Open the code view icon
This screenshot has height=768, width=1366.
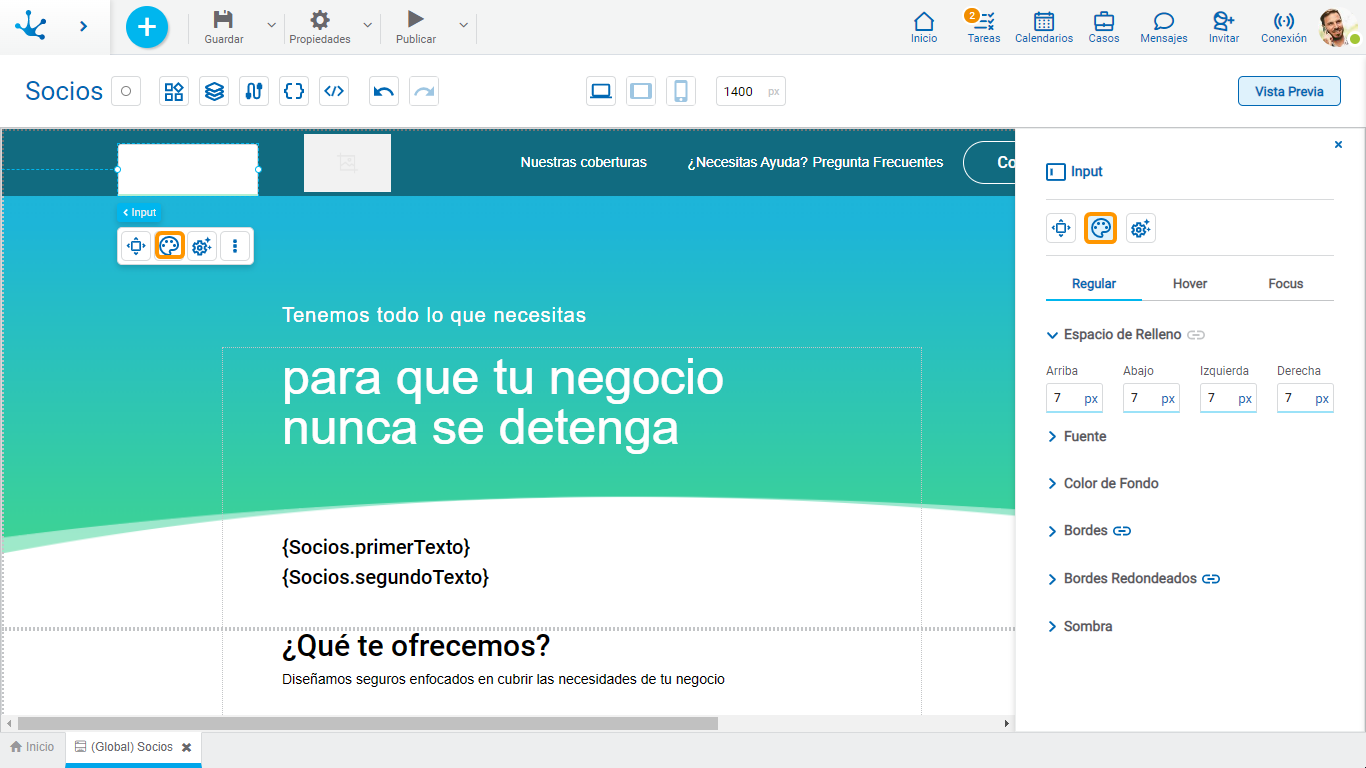pos(334,91)
